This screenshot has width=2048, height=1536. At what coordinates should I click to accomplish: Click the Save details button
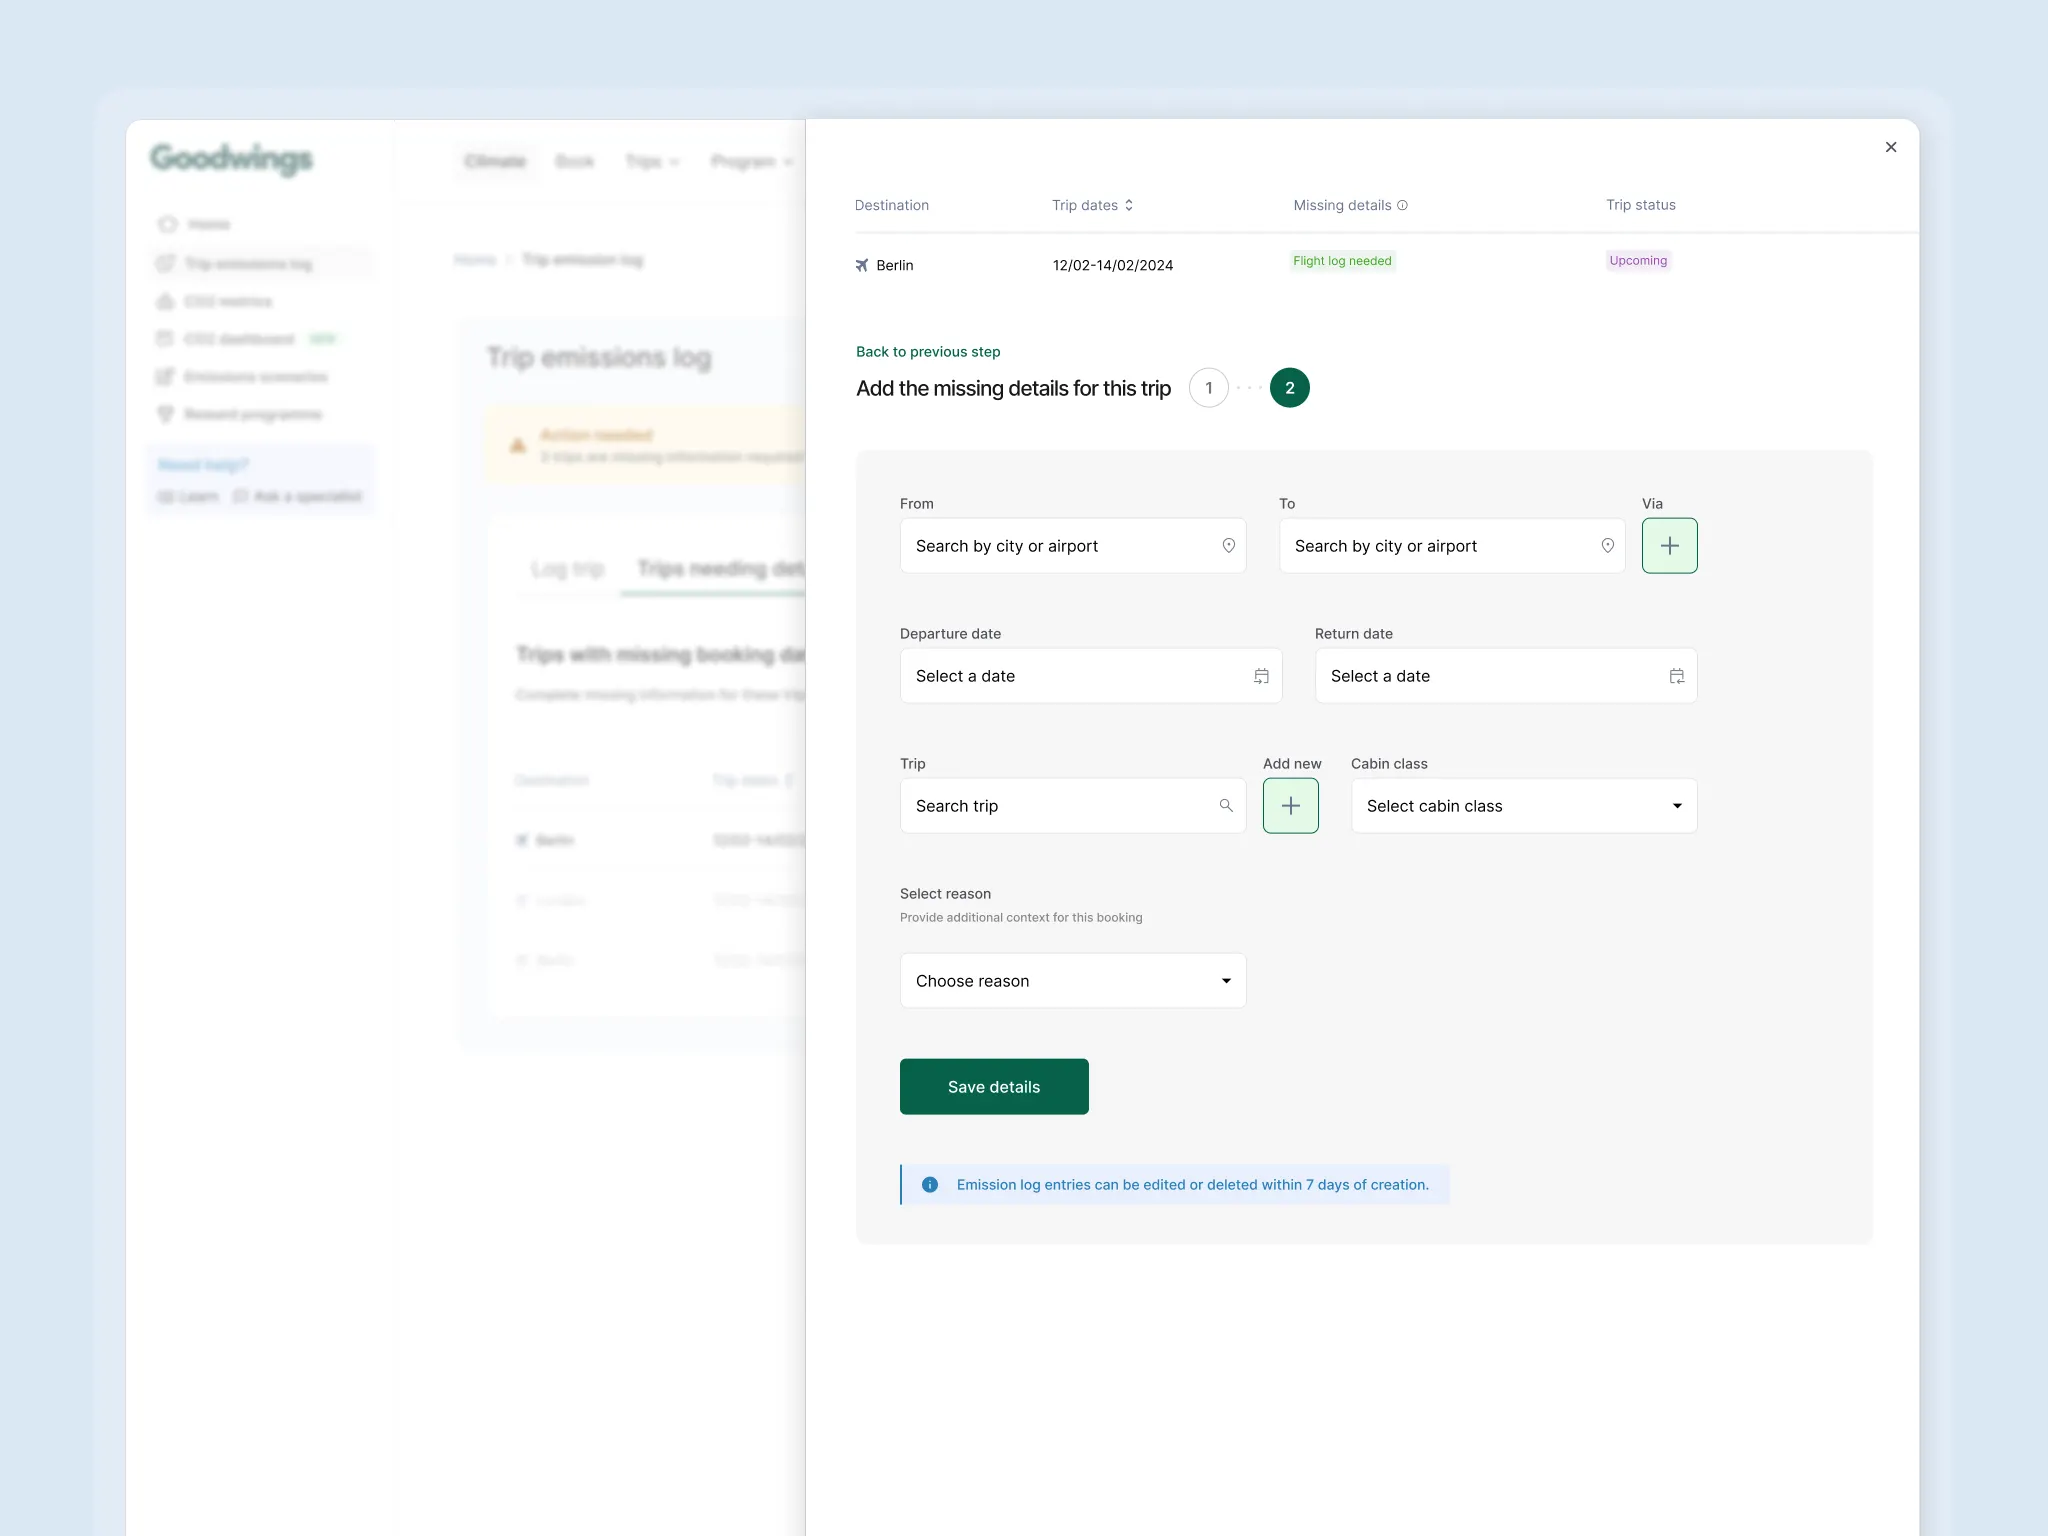[993, 1087]
